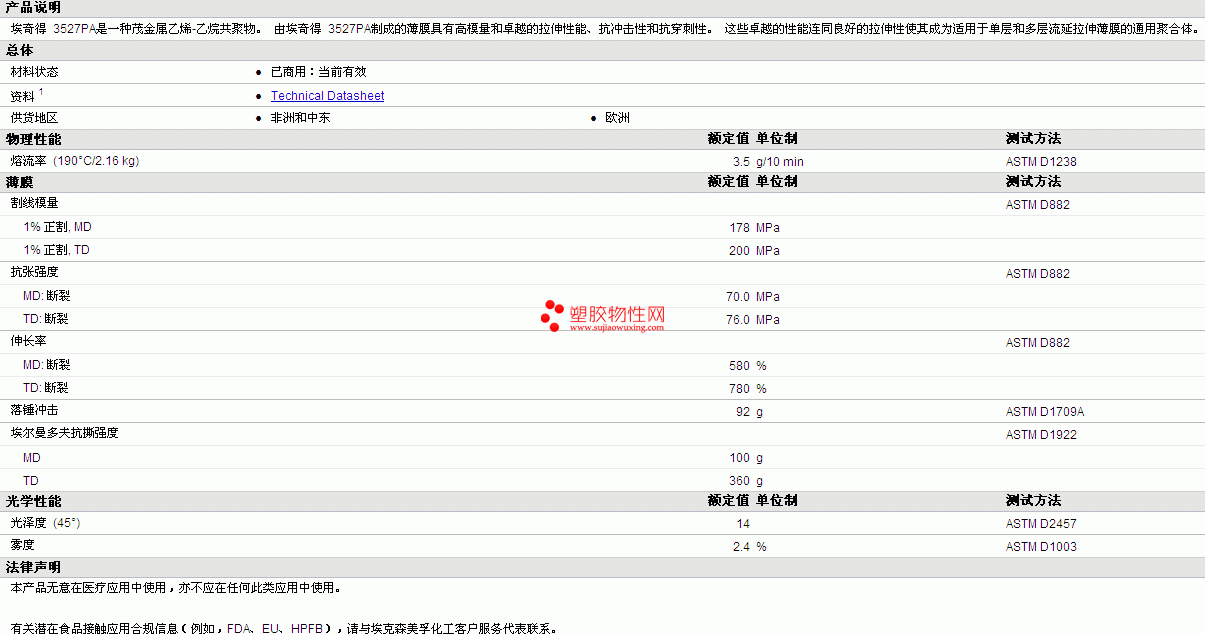Click the 200 modulus value
The height and width of the screenshot is (634, 1205).
pos(740,251)
